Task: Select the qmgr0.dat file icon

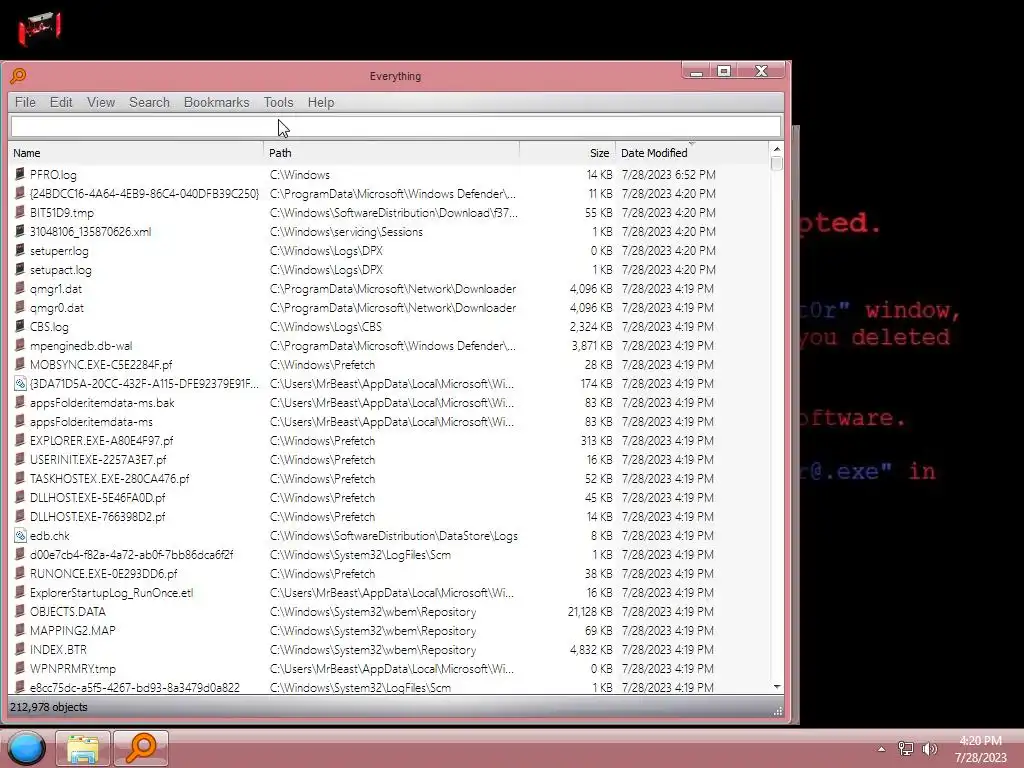Action: (x=20, y=307)
